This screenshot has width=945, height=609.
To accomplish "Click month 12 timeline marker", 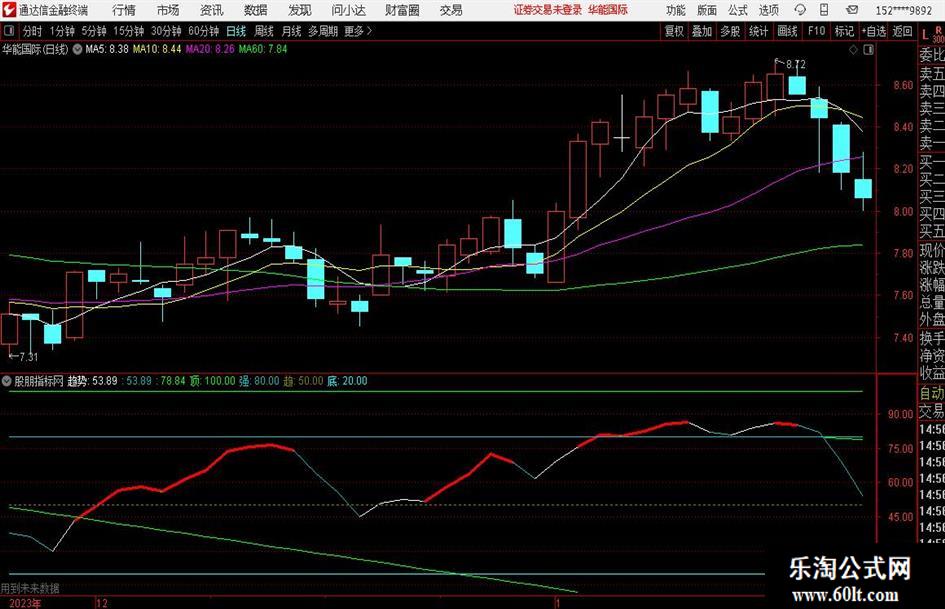I will click(101, 603).
